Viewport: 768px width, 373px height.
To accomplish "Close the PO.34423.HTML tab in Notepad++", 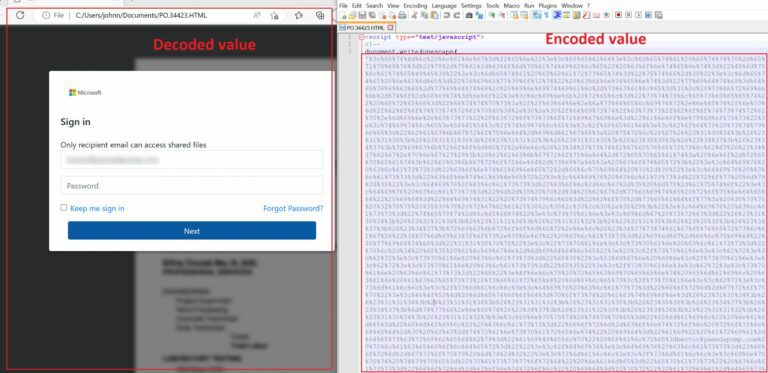I will [390, 28].
